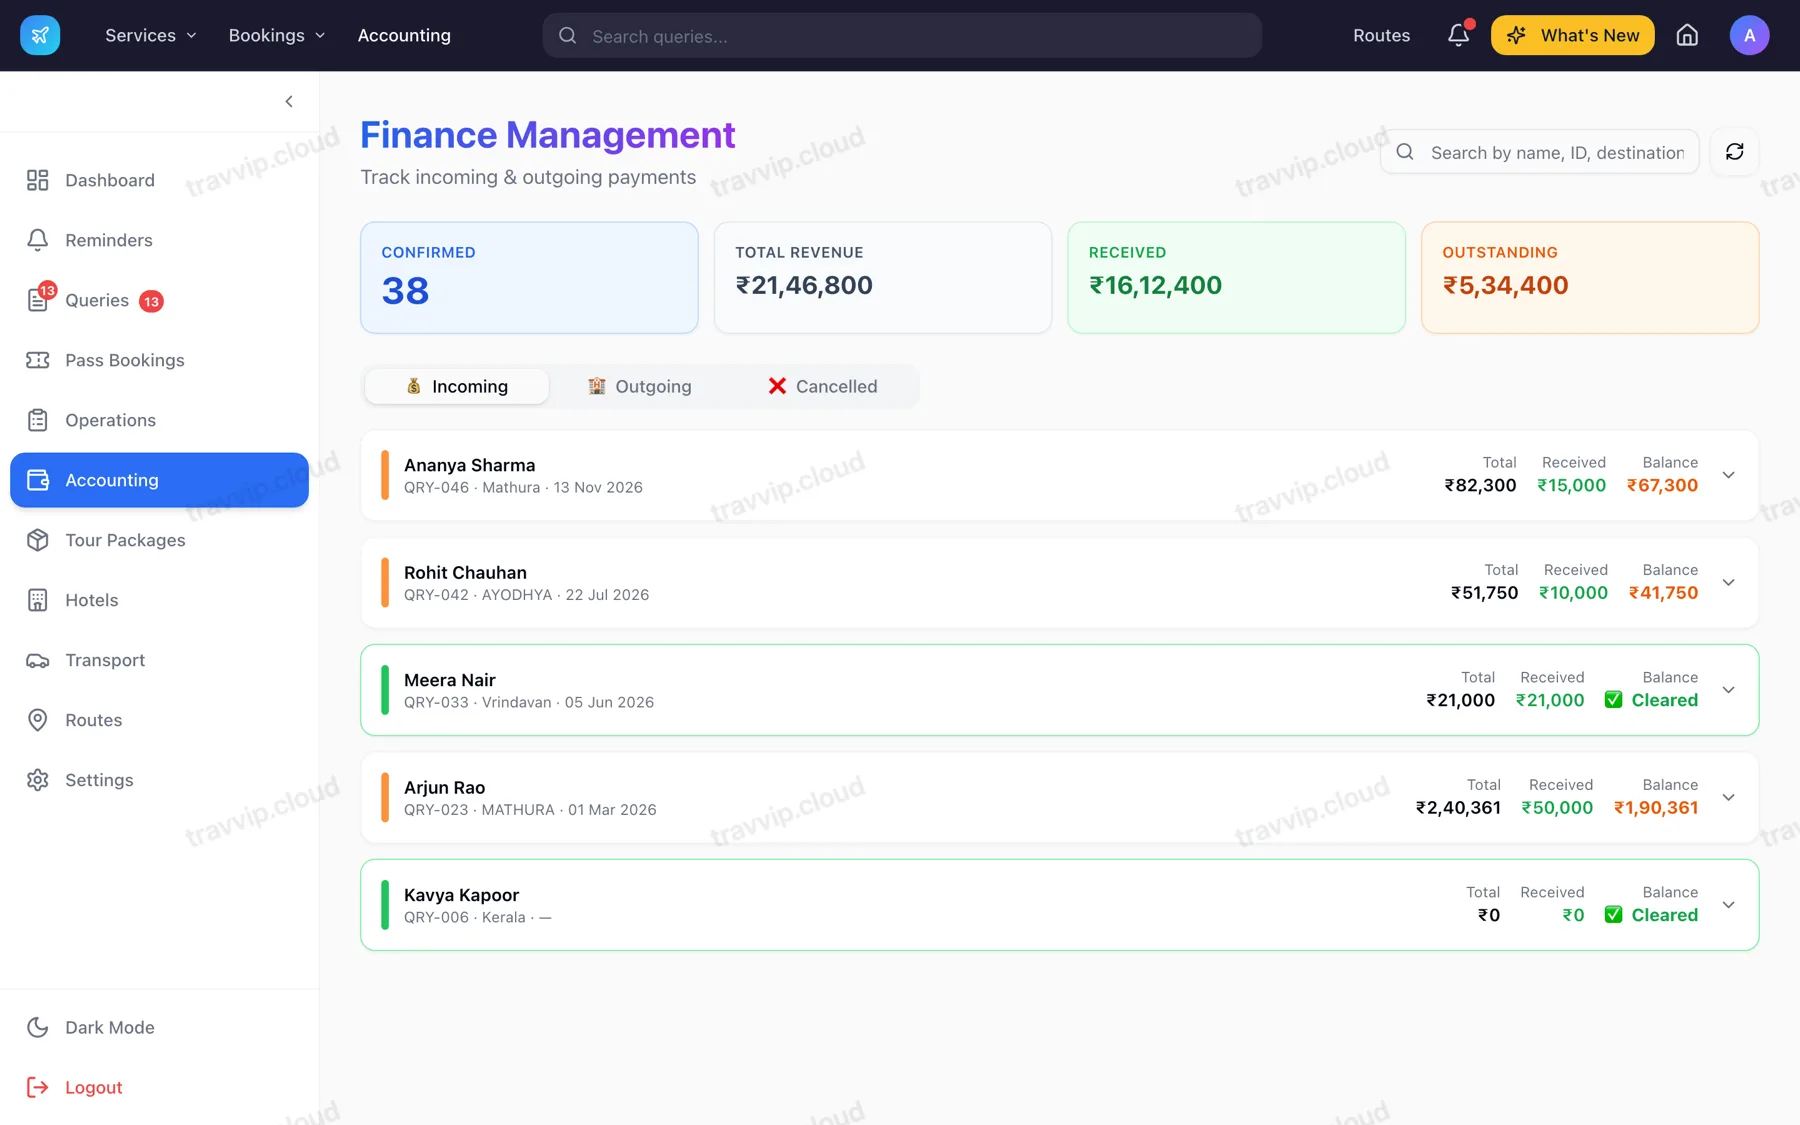Click the Routes map pin icon
The width and height of the screenshot is (1800, 1125).
tap(38, 720)
